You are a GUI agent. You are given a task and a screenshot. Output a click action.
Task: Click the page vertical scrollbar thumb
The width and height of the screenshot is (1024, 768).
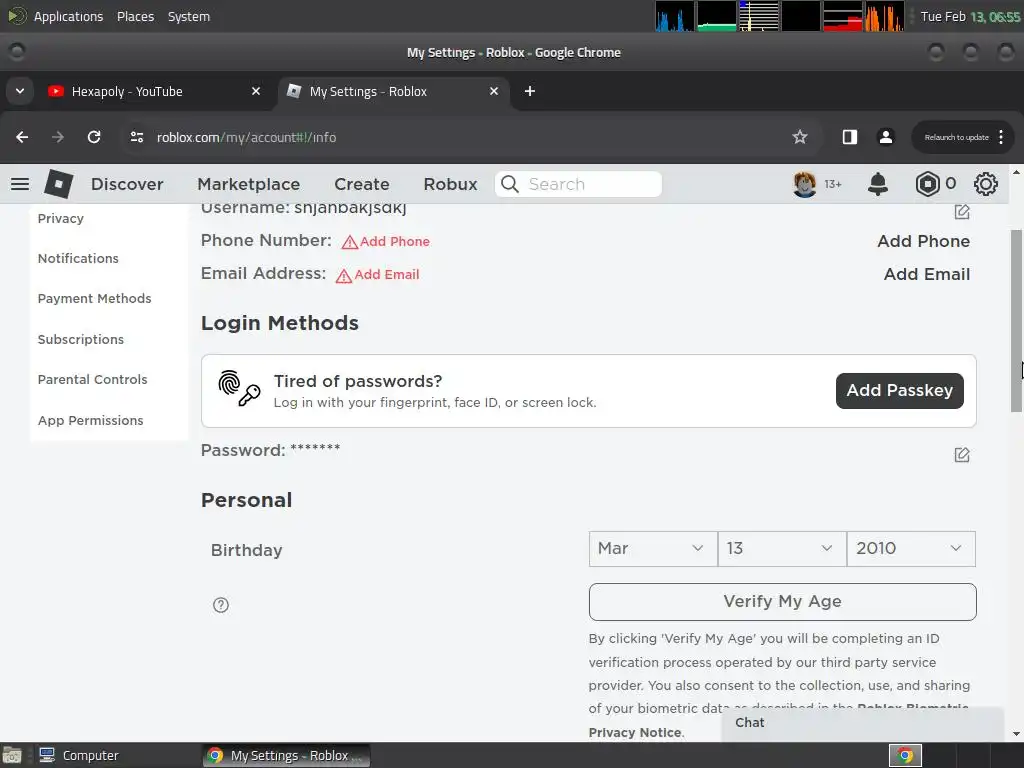tap(1016, 320)
